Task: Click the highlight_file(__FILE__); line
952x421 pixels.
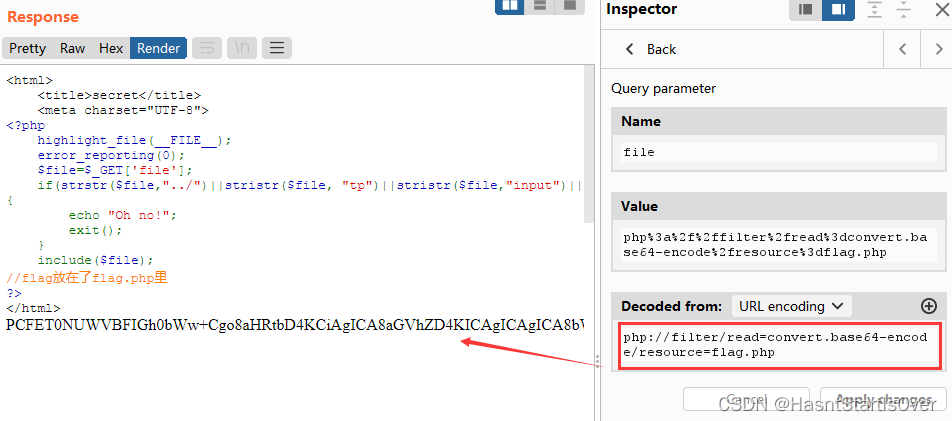Action: [134, 140]
